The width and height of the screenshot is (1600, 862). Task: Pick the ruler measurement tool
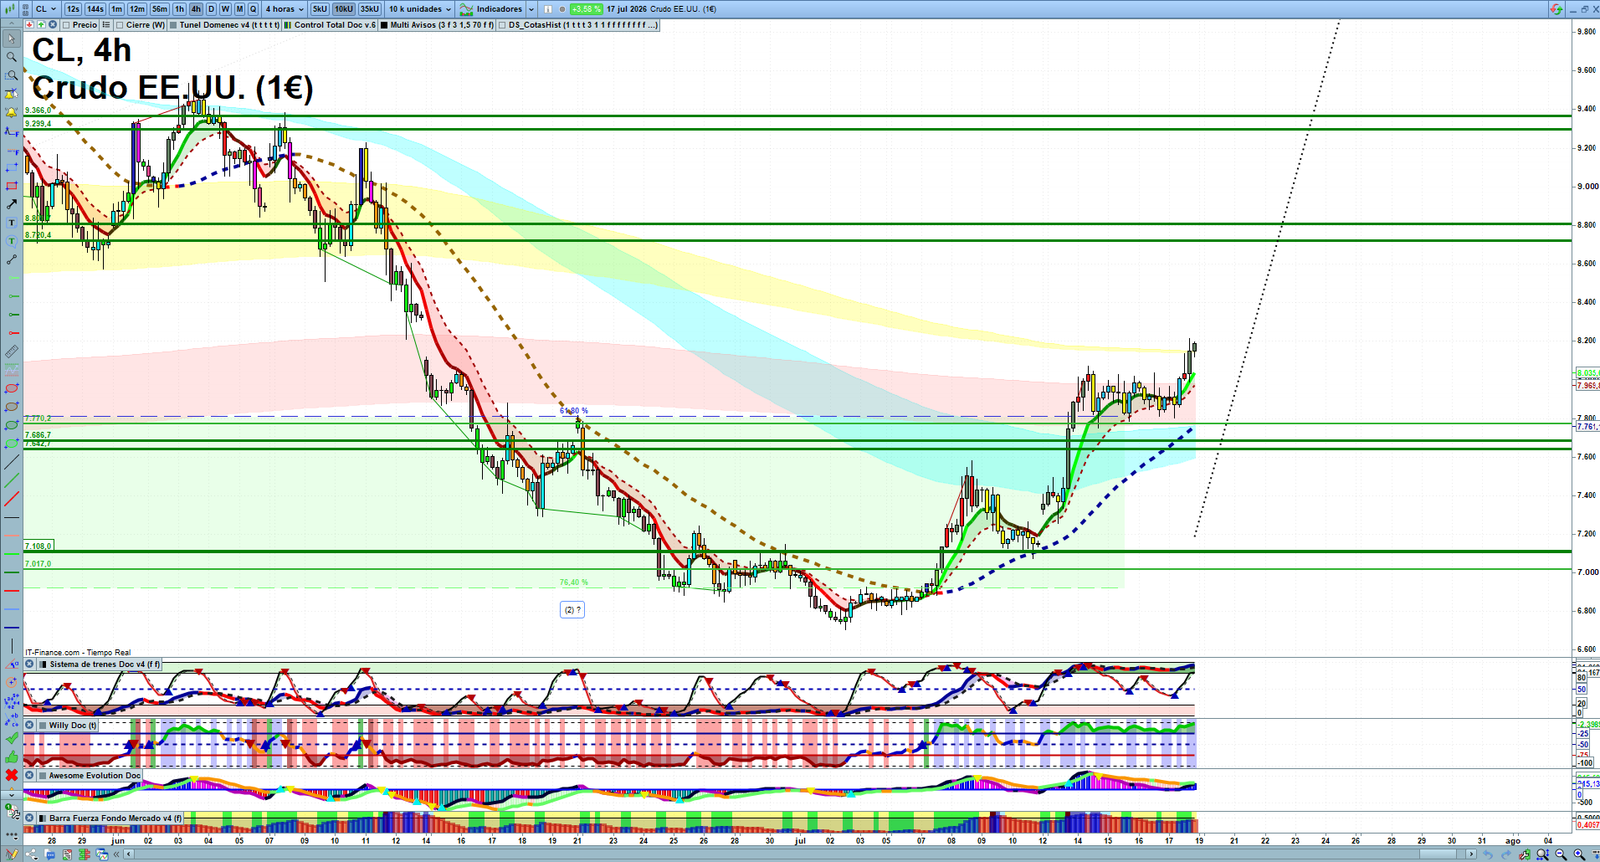[11, 351]
